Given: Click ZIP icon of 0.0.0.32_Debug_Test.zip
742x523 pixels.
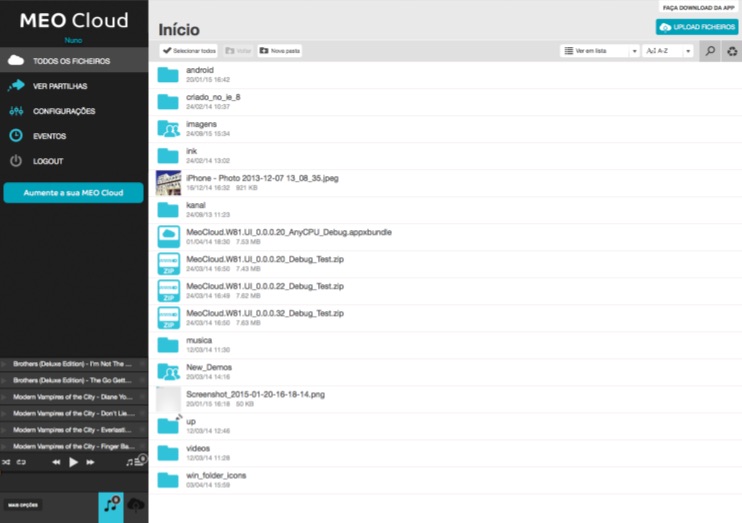Looking at the screenshot, I should (168, 318).
